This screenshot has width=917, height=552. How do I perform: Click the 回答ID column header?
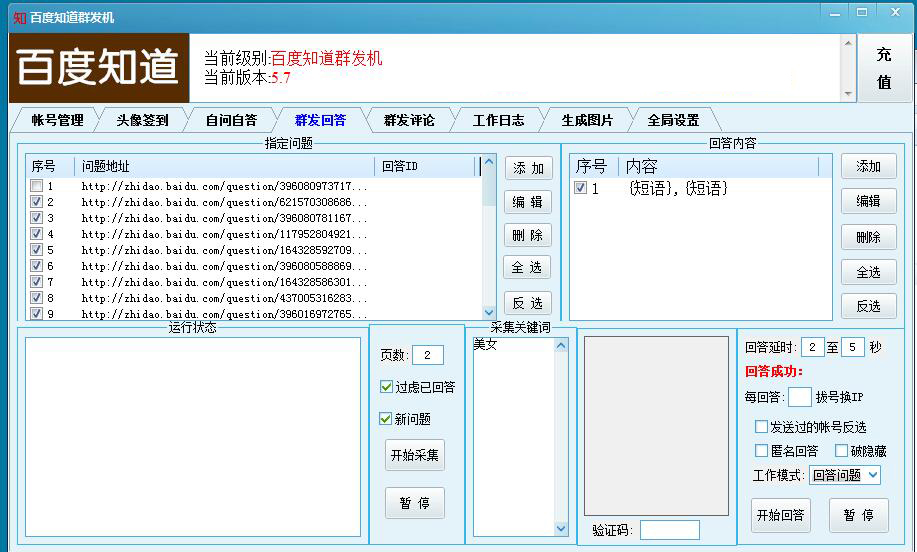[x=425, y=167]
